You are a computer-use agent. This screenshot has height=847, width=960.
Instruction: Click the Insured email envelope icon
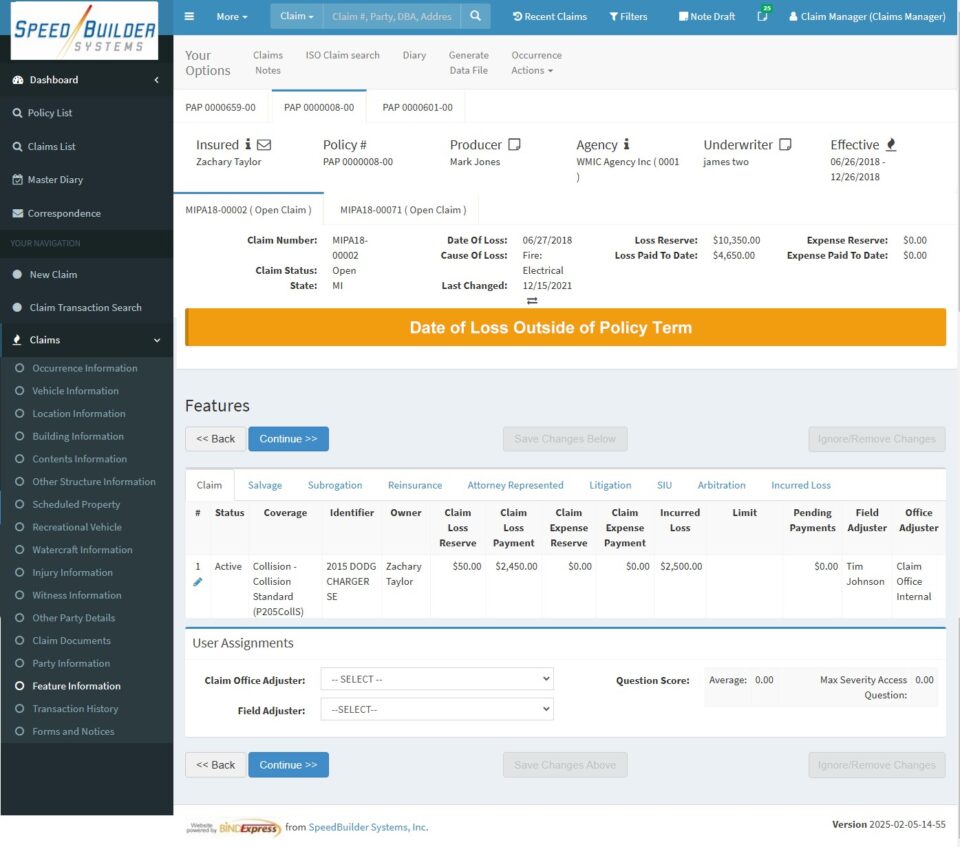point(264,145)
